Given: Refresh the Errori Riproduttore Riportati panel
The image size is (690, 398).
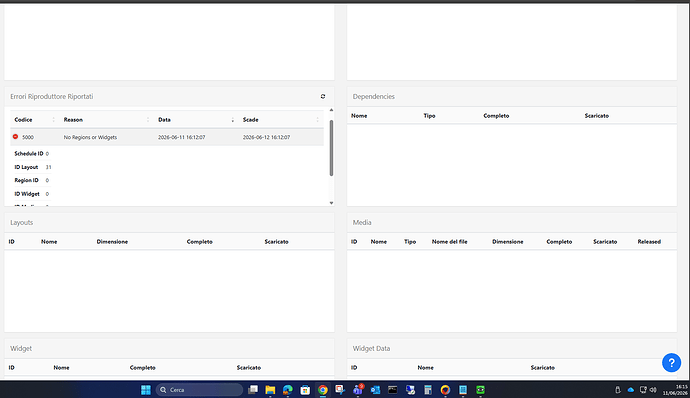Looking at the screenshot, I should pyautogui.click(x=323, y=96).
